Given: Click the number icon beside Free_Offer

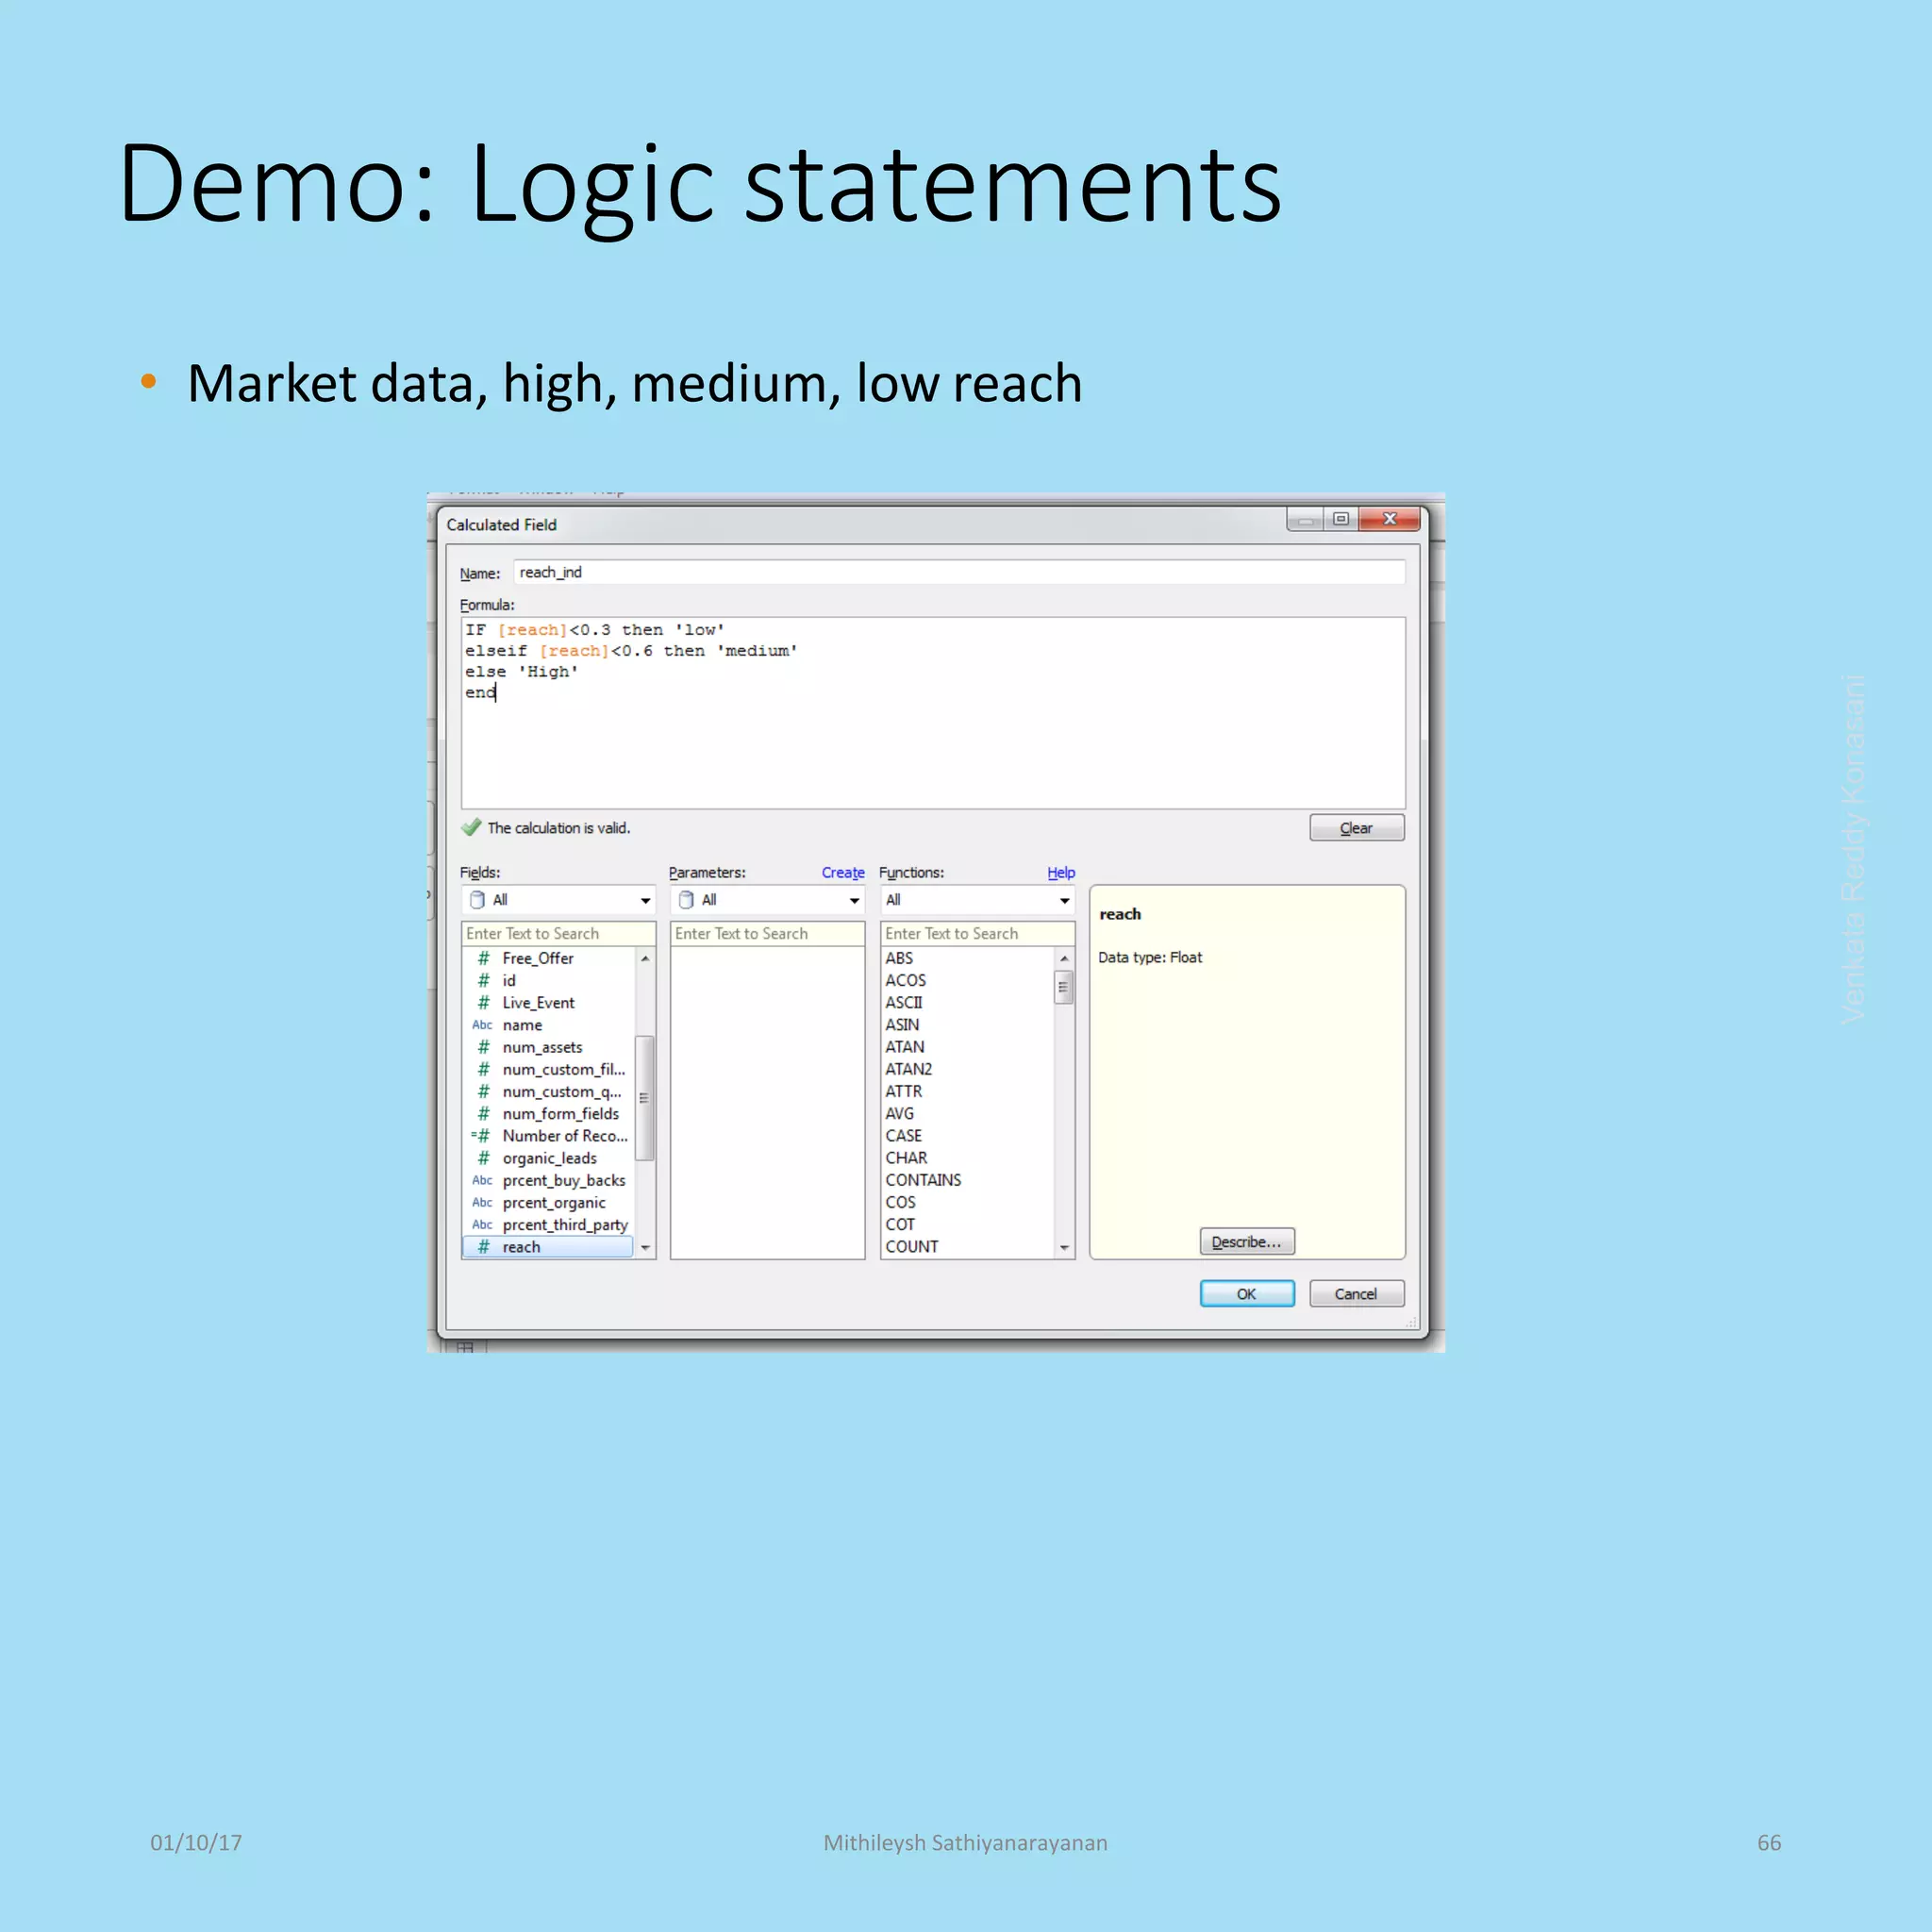Looking at the screenshot, I should pos(483,958).
